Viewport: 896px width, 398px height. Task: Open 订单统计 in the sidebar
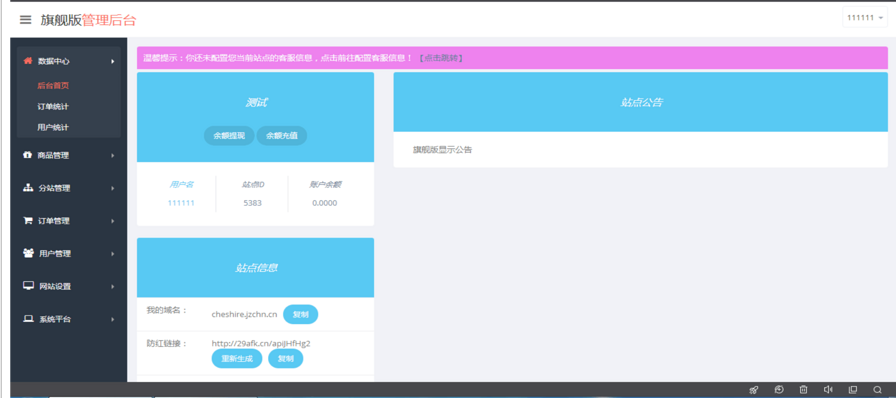[x=53, y=106]
